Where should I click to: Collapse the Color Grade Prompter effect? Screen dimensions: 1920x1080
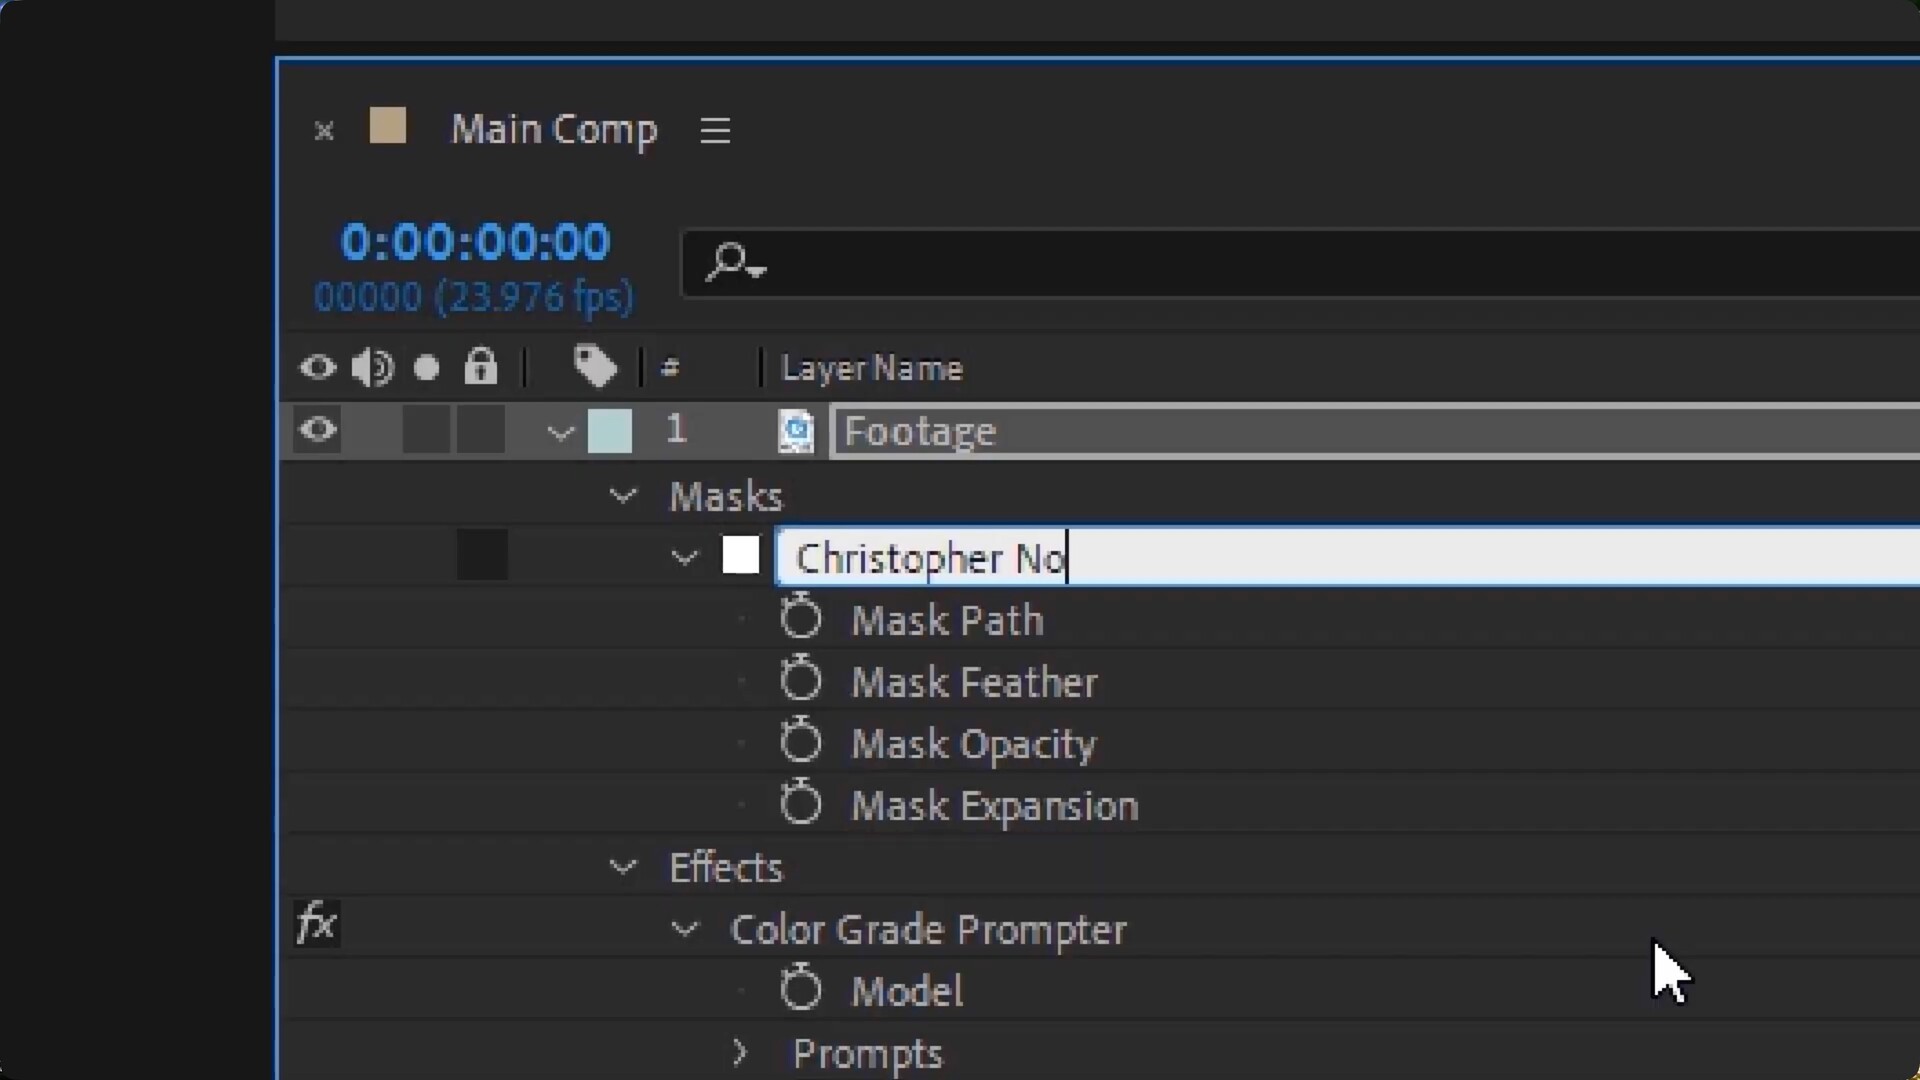(x=685, y=929)
